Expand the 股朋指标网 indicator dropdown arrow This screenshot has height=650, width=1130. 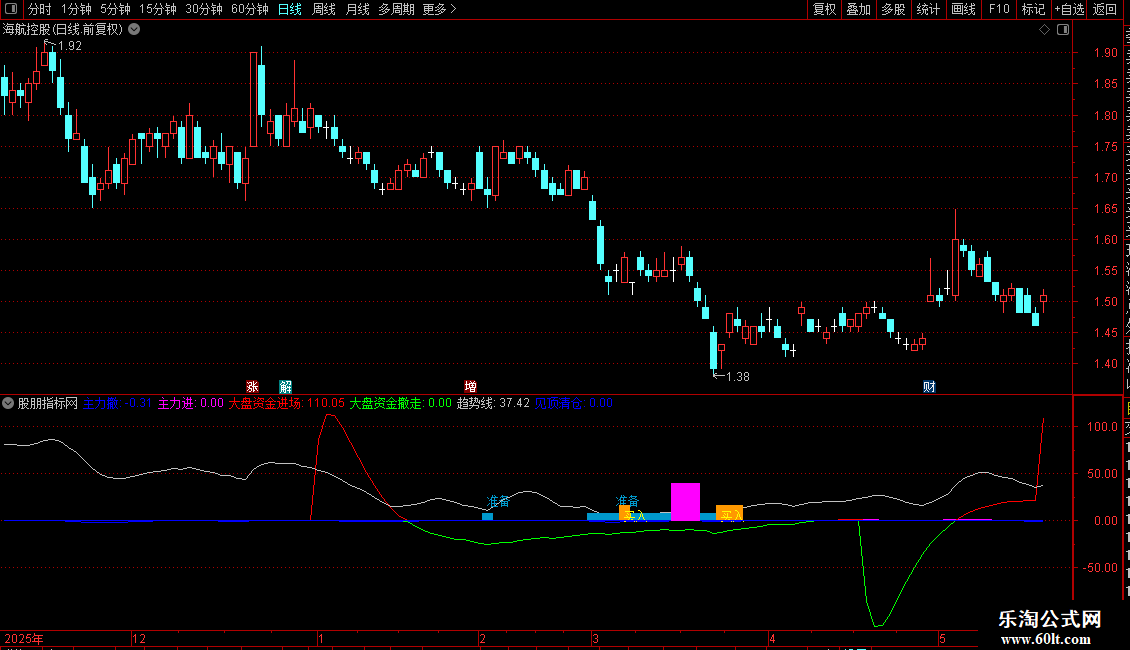[x=8, y=404]
